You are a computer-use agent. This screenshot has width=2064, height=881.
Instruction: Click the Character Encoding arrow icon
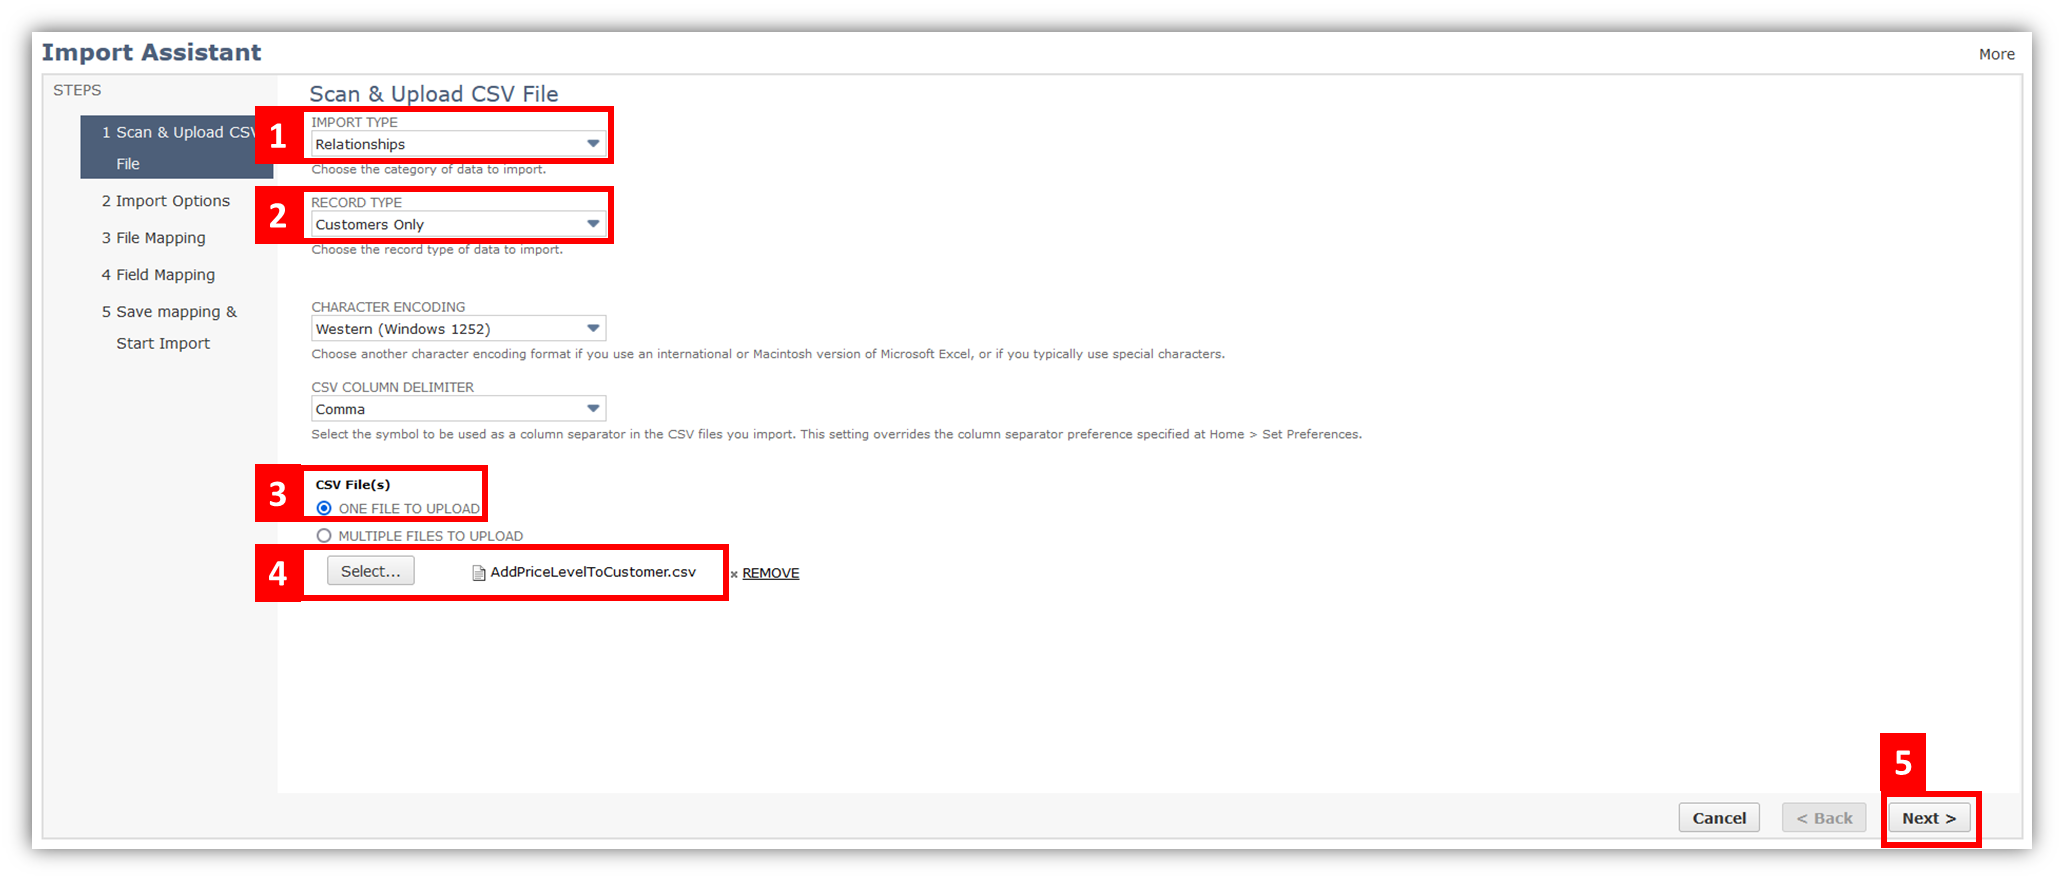(x=593, y=328)
